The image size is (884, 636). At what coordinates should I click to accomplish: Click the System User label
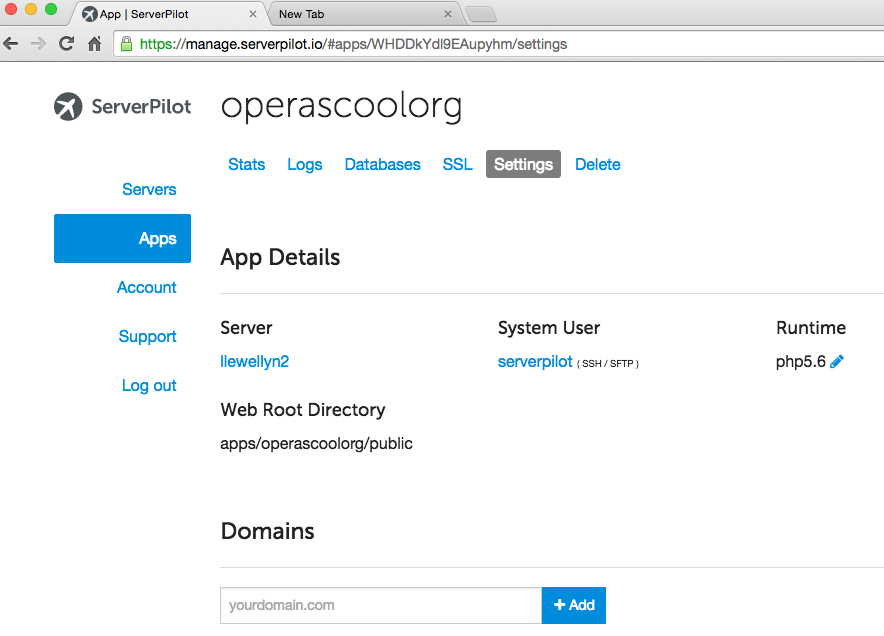click(x=549, y=328)
